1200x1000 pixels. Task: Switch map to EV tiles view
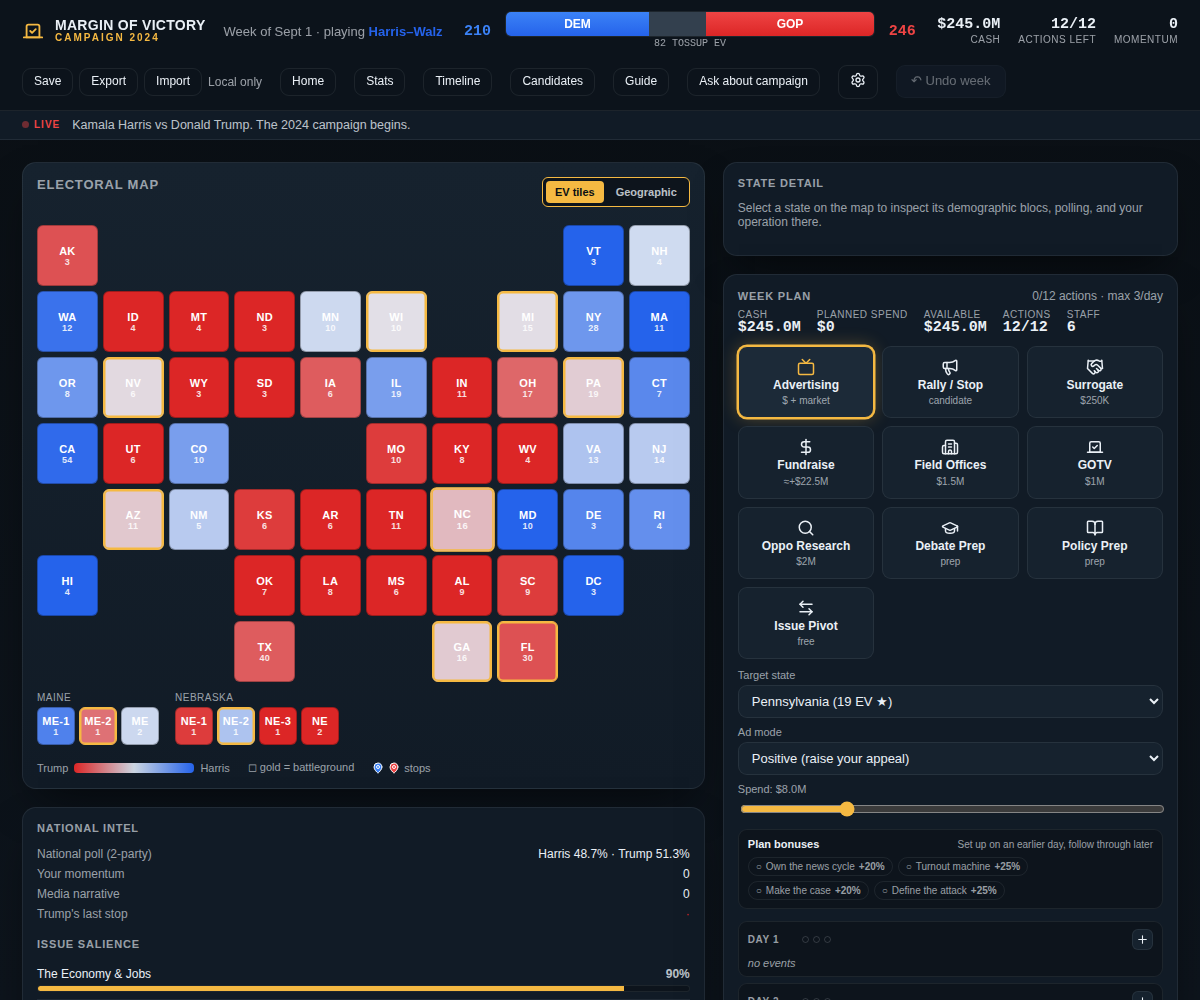(575, 192)
